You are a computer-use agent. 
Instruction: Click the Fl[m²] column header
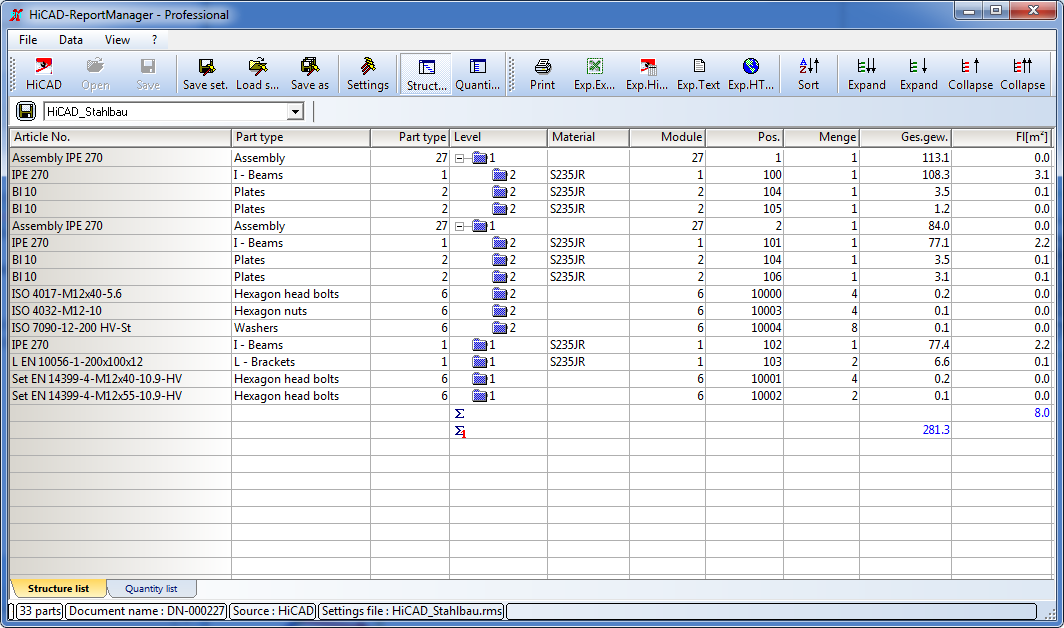click(1002, 137)
